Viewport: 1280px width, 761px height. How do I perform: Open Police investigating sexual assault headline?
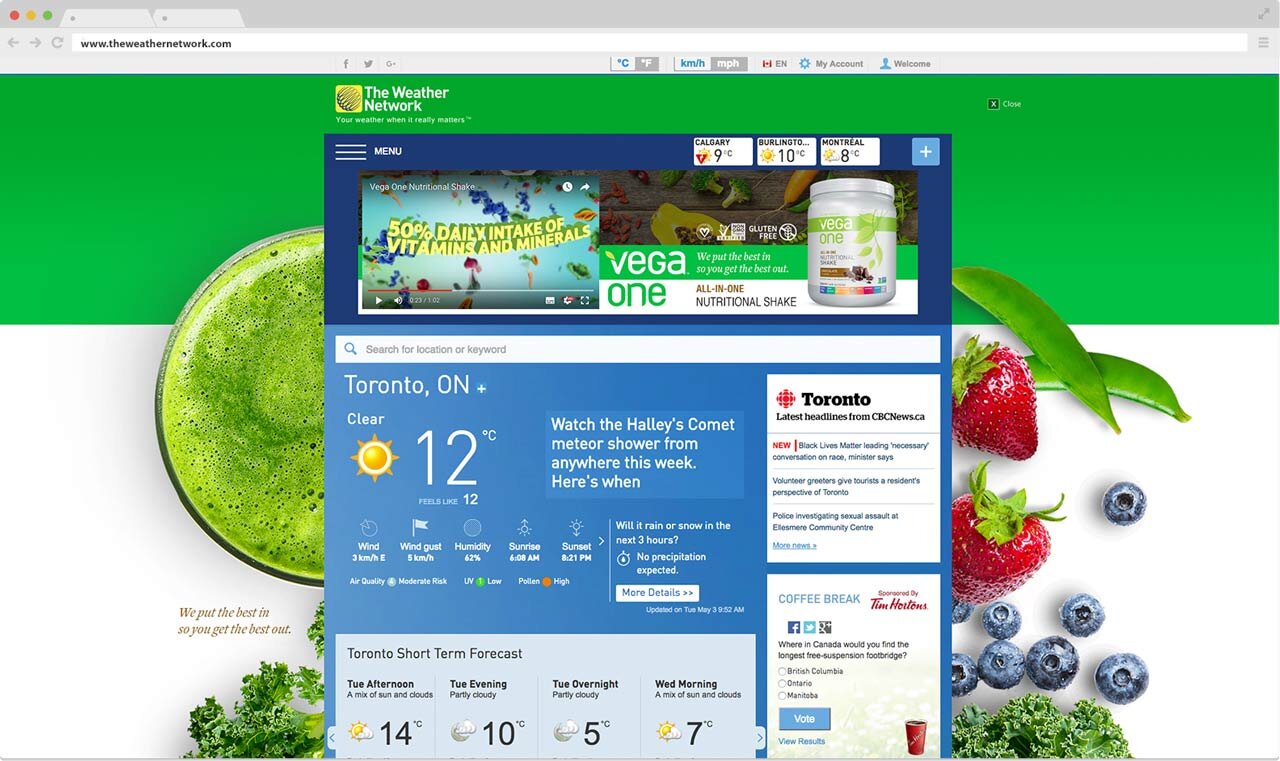coord(835,521)
